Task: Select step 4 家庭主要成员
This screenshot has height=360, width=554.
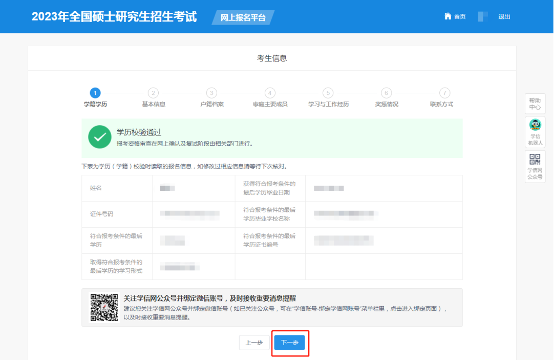Action: pyautogui.click(x=270, y=98)
